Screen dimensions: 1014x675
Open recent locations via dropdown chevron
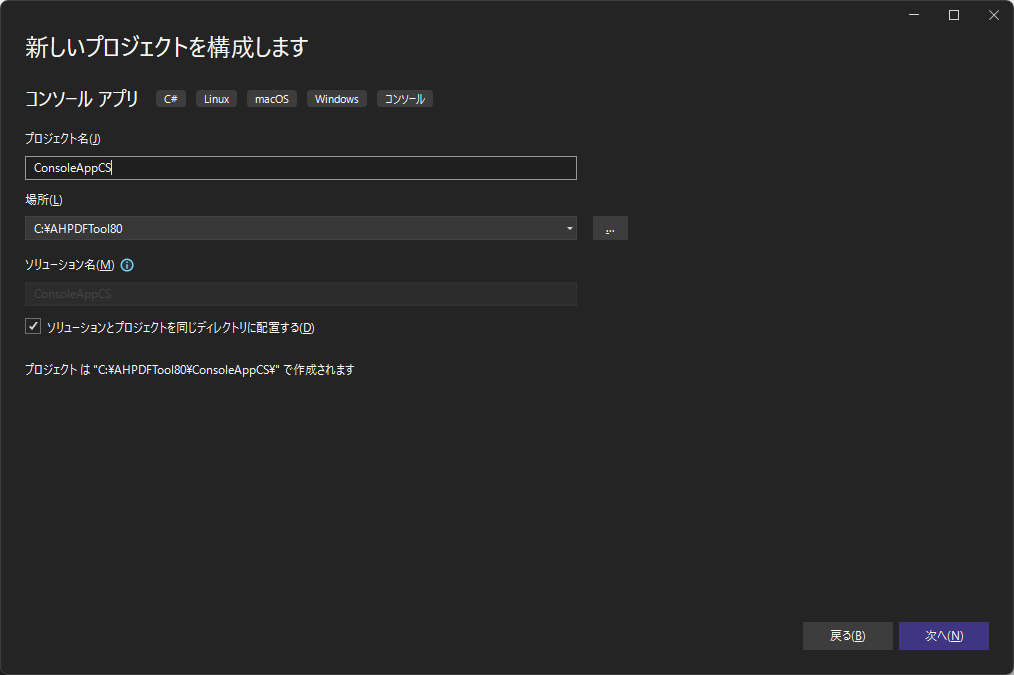568,228
